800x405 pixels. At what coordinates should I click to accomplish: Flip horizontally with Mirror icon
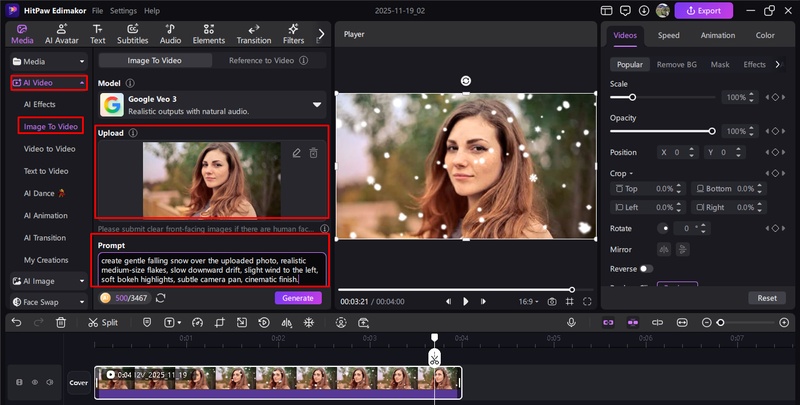tap(664, 249)
